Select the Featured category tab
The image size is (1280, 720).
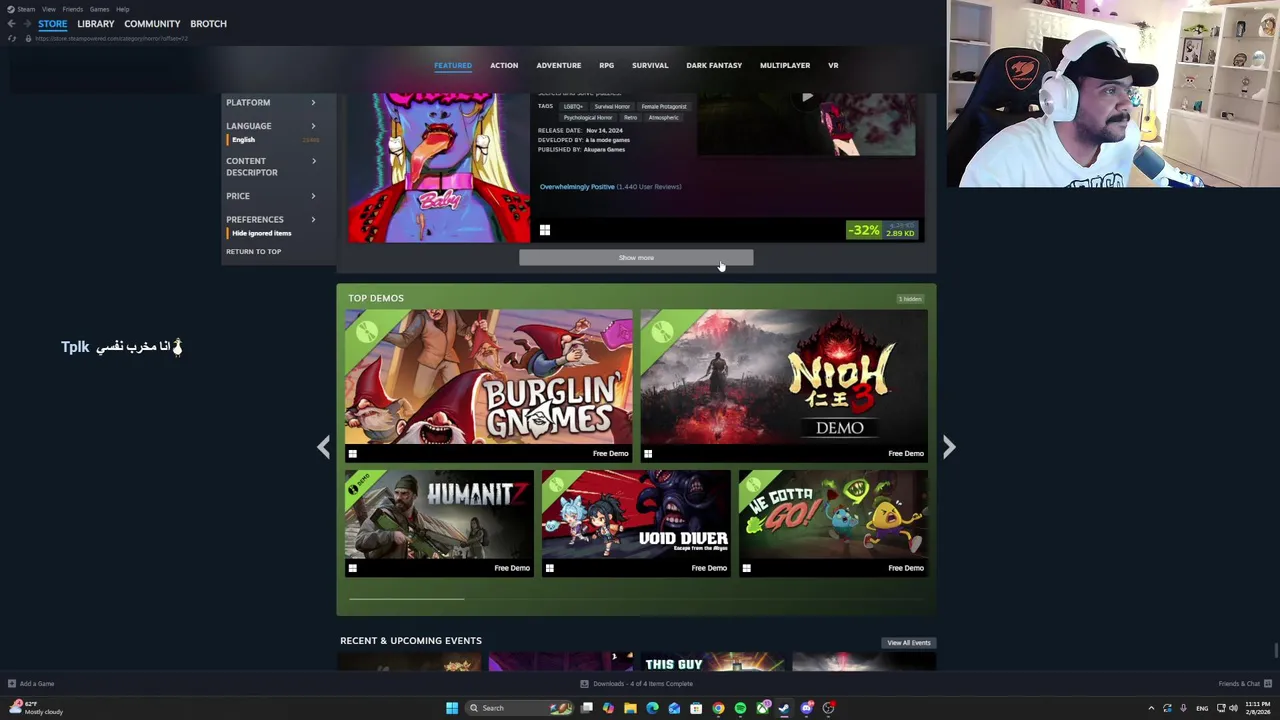click(x=453, y=65)
